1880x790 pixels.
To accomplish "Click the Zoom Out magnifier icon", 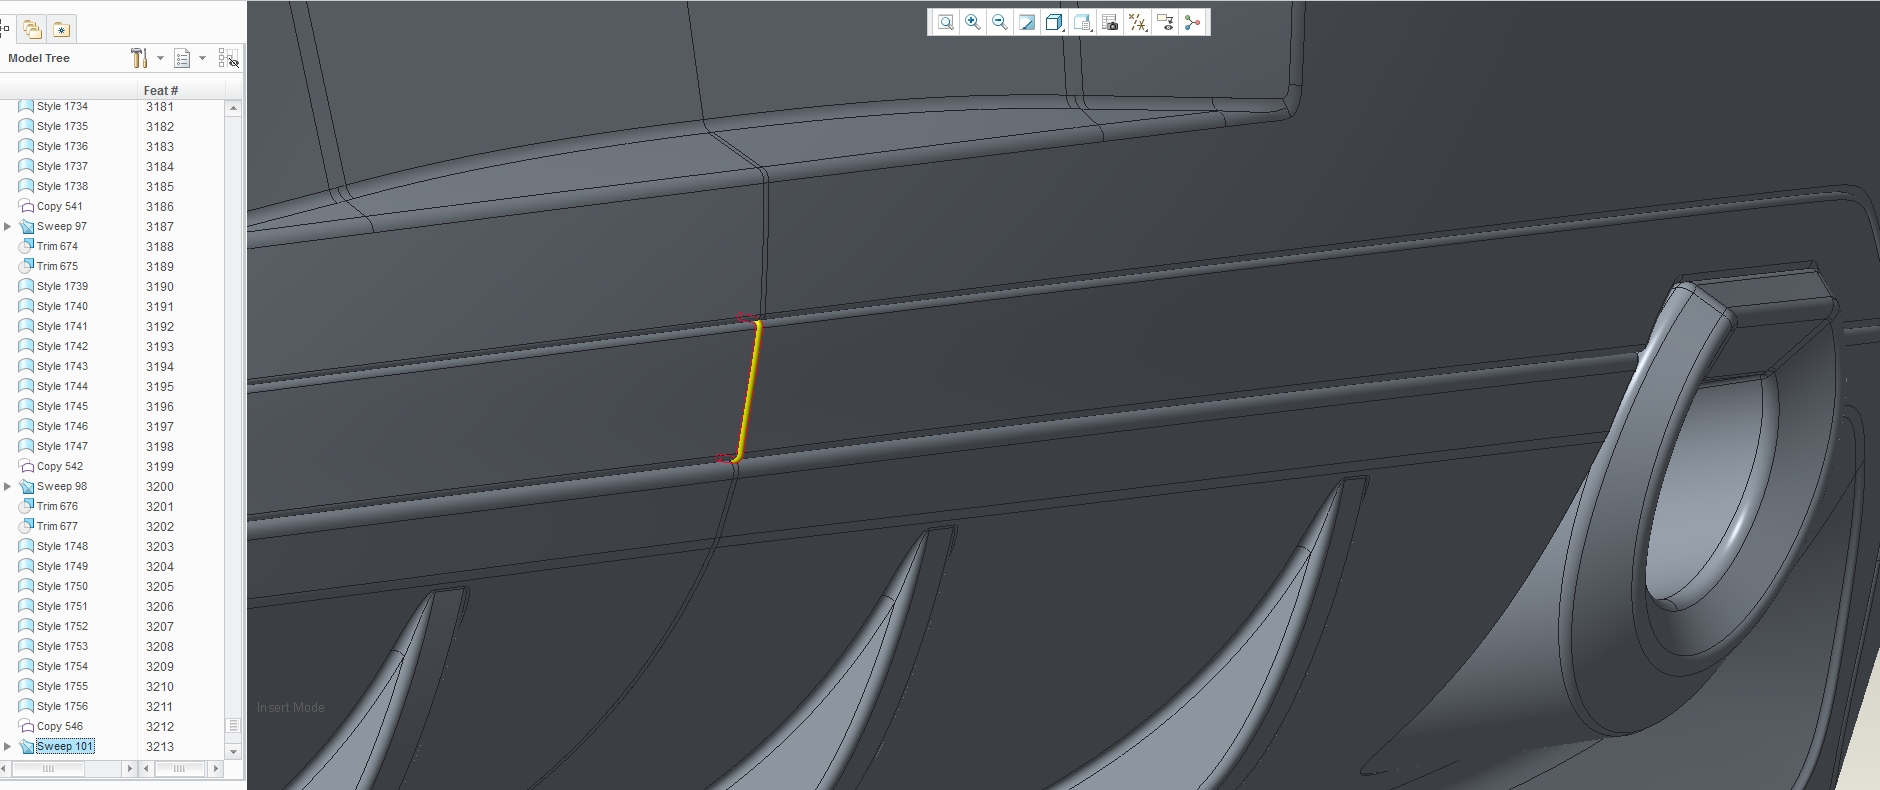I will click(x=999, y=22).
